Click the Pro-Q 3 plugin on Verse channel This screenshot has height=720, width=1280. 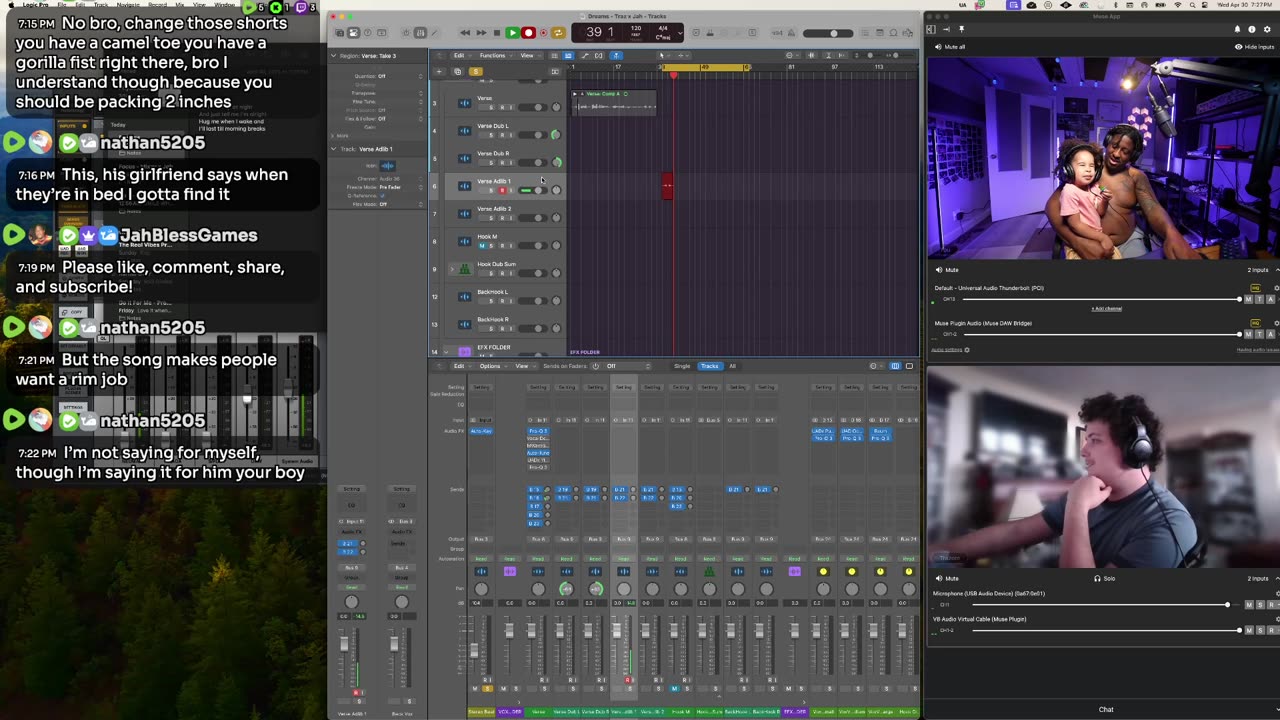tap(538, 431)
